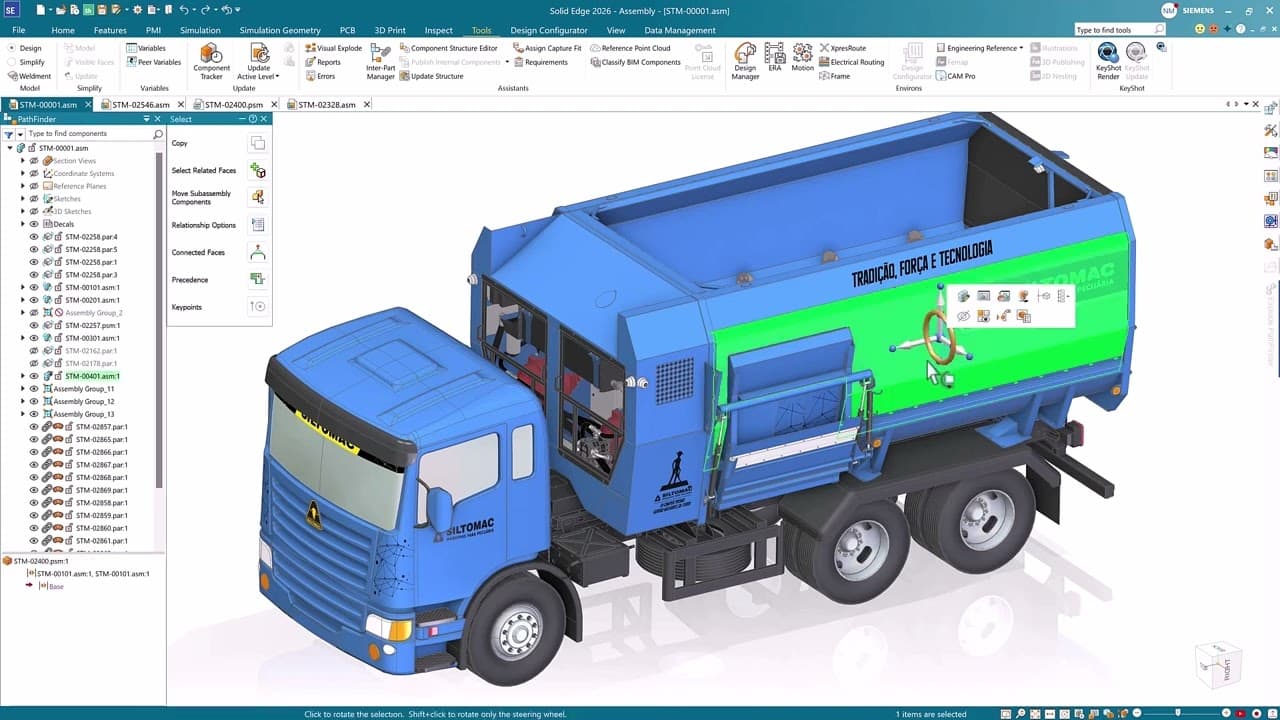Screen dimensions: 1280x720
Task: Click the Precedence icon in Select panel
Action: click(258, 280)
